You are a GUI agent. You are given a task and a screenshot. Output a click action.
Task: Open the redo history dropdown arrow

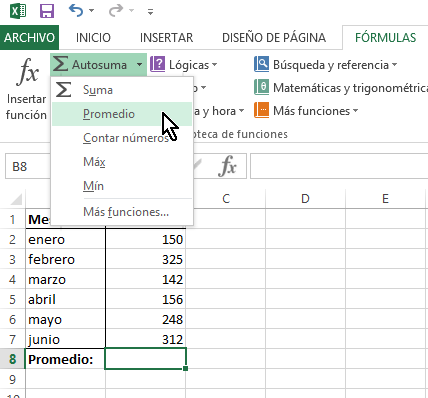click(131, 11)
